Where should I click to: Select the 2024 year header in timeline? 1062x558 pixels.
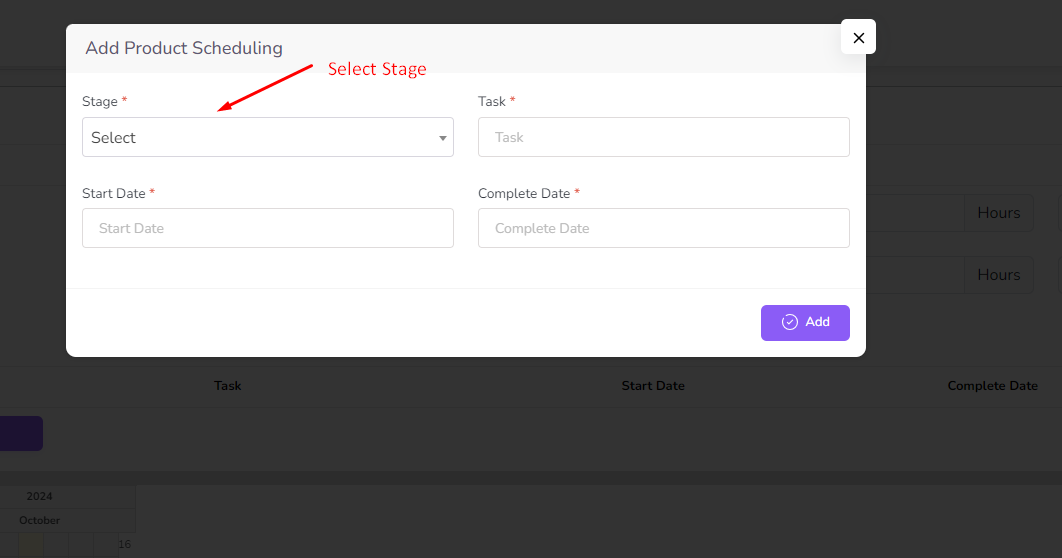[x=40, y=496]
